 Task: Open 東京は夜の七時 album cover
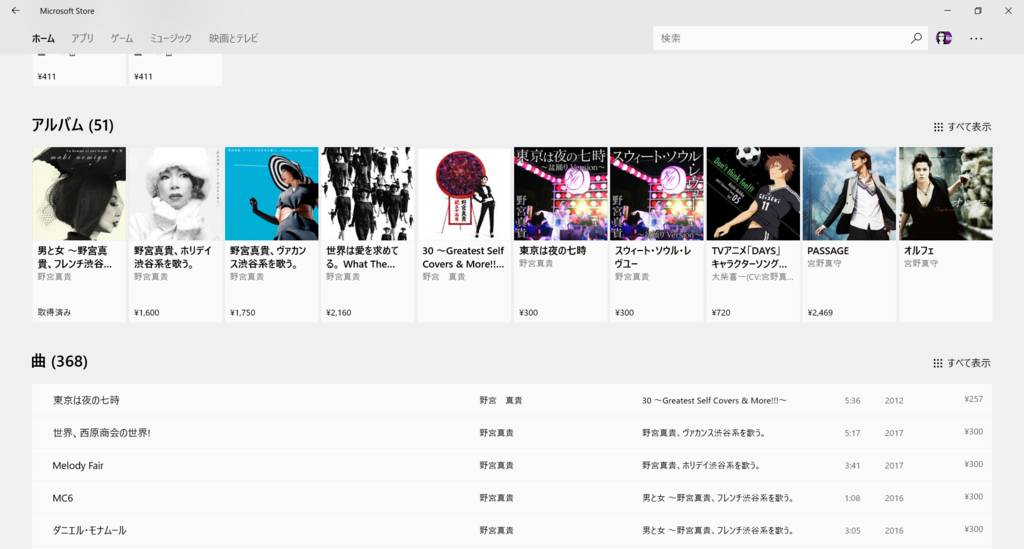[x=560, y=193]
